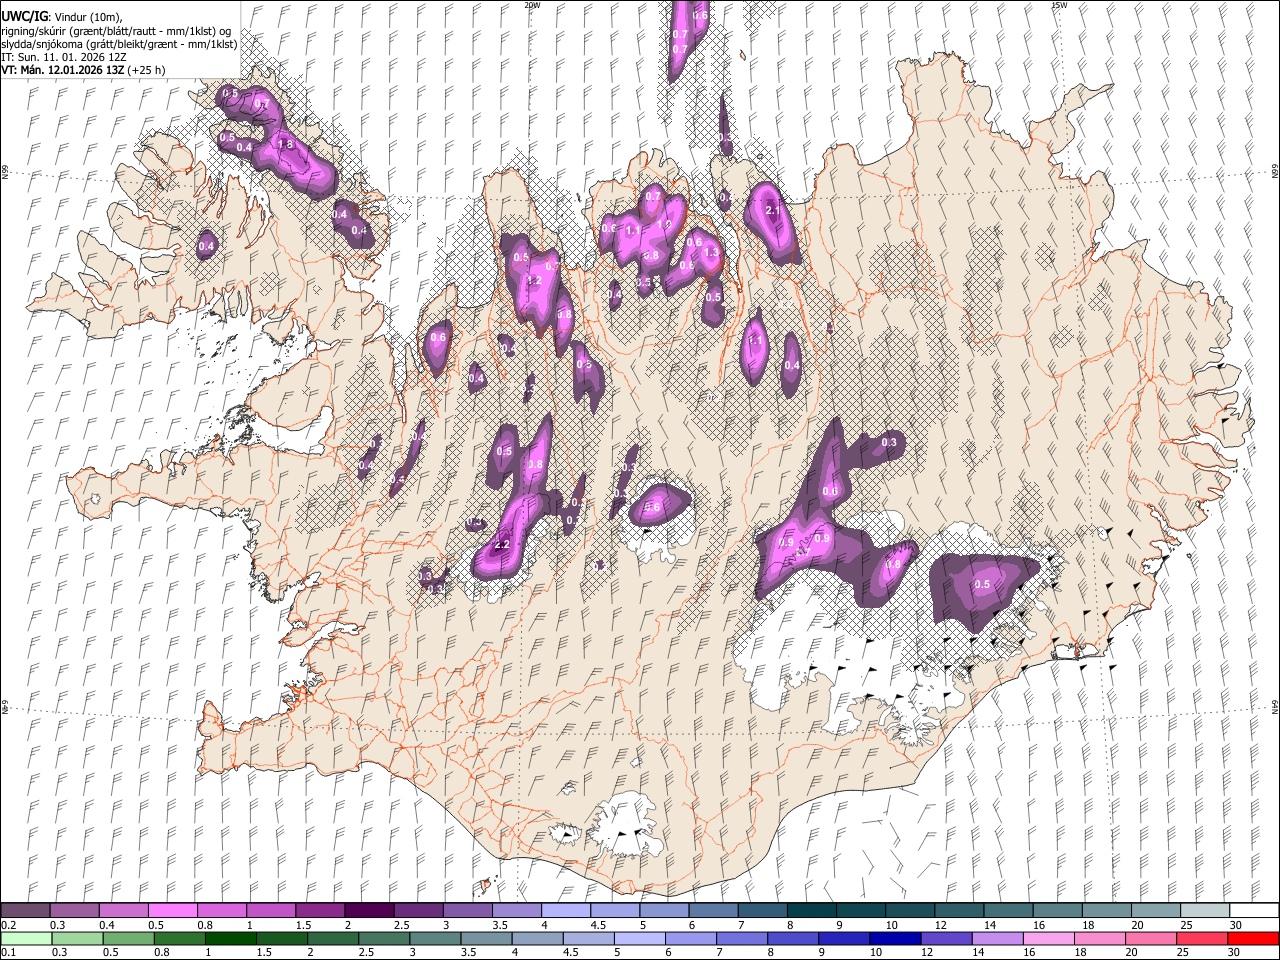Click the '2.2' snowfall value on the map

(503, 545)
